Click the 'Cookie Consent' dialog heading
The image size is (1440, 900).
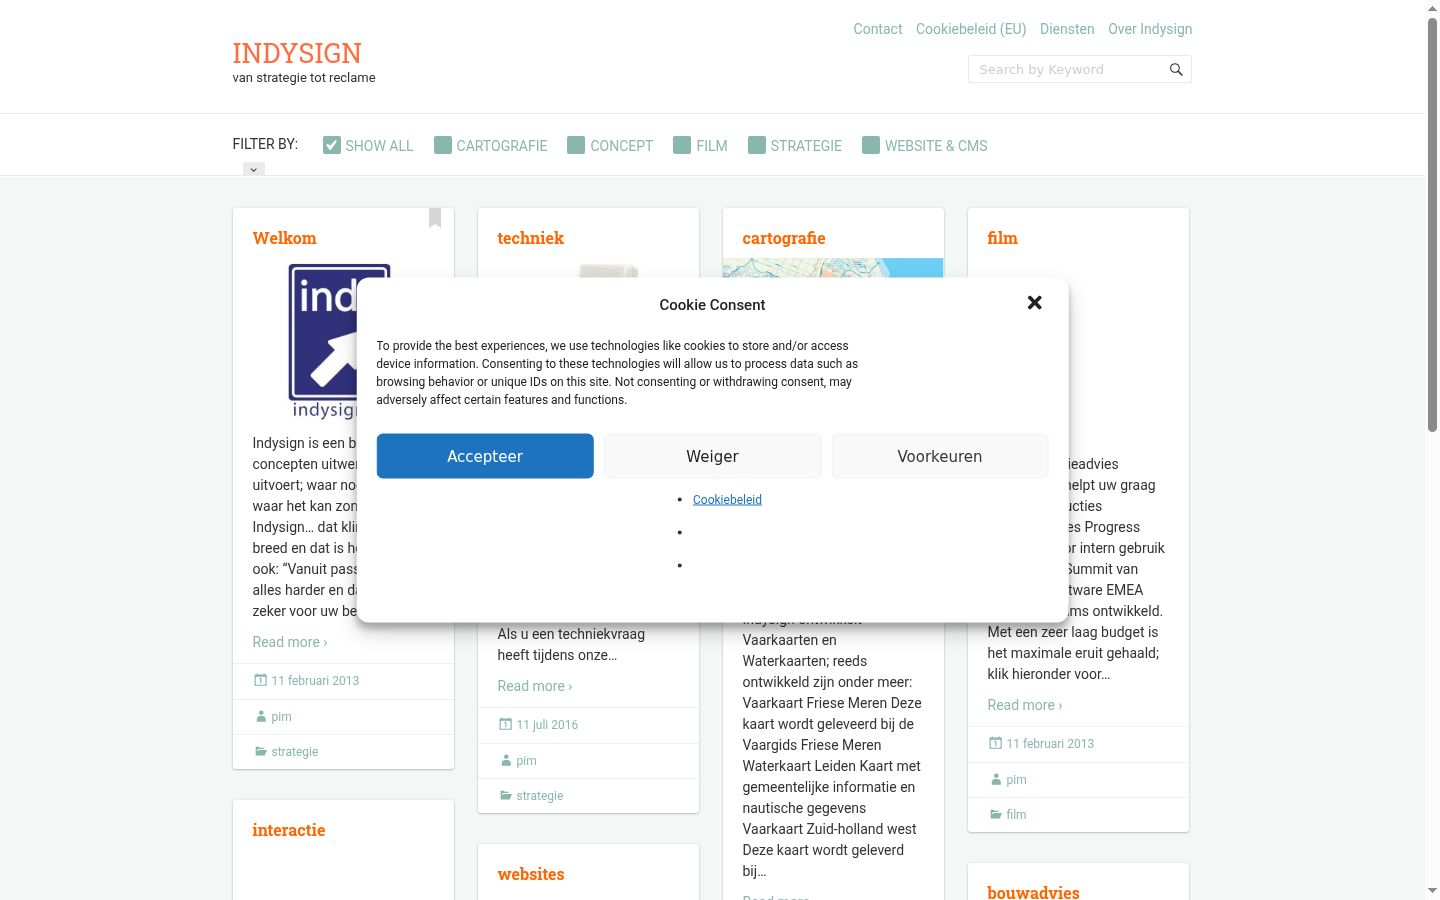[x=712, y=305]
